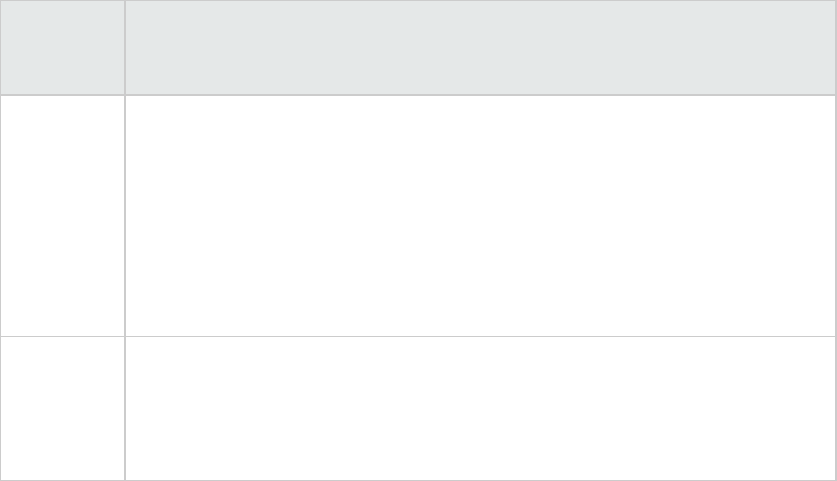Screen dimensions: 837x481
Task: Click the column divider within the gray header row
Action: point(125,48)
